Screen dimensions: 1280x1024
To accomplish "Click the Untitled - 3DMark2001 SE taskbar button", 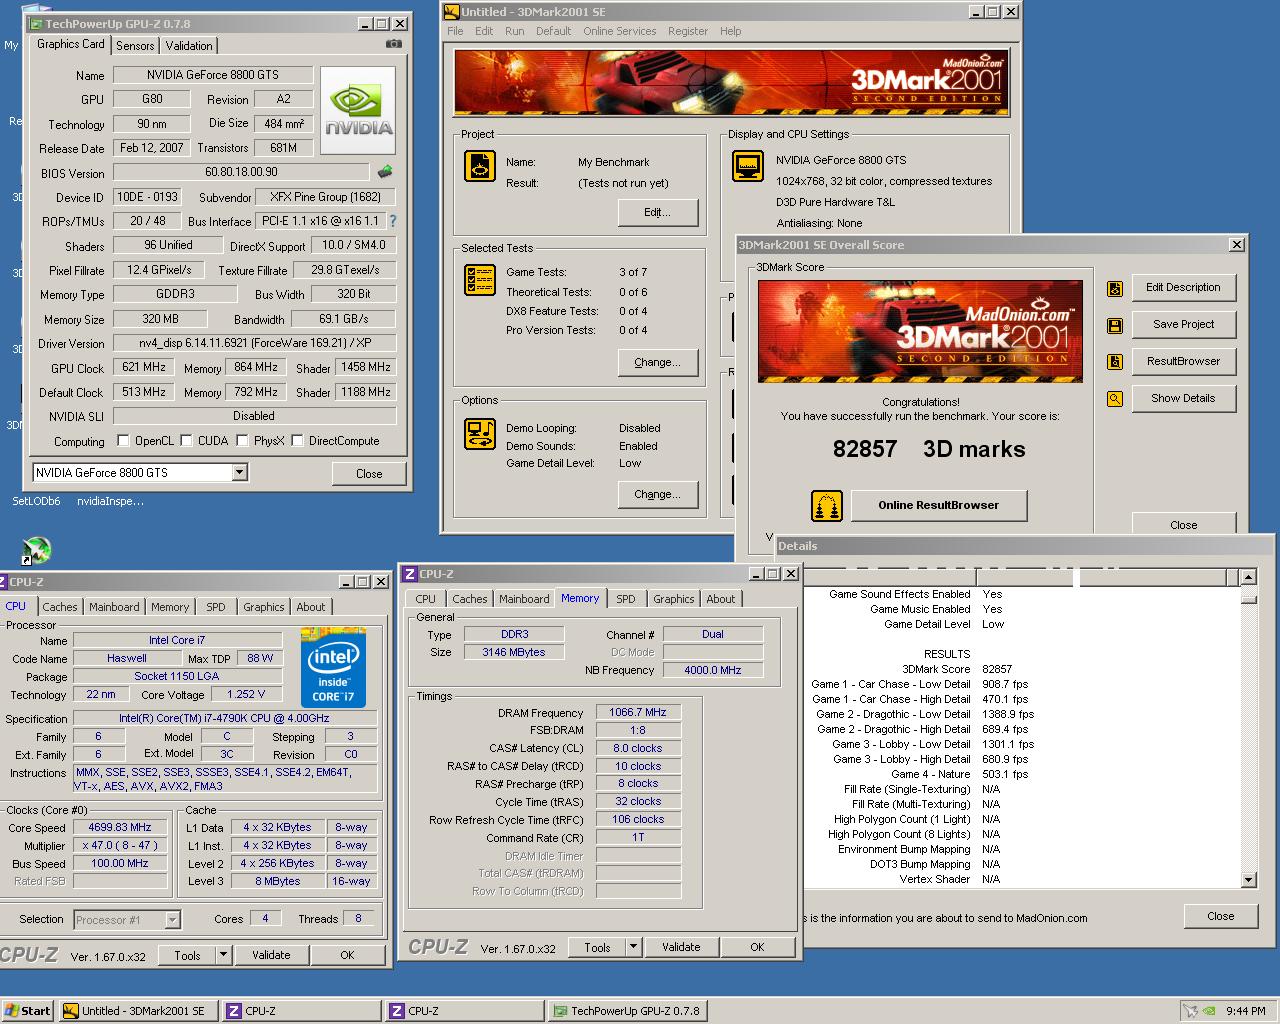I will click(x=138, y=1011).
